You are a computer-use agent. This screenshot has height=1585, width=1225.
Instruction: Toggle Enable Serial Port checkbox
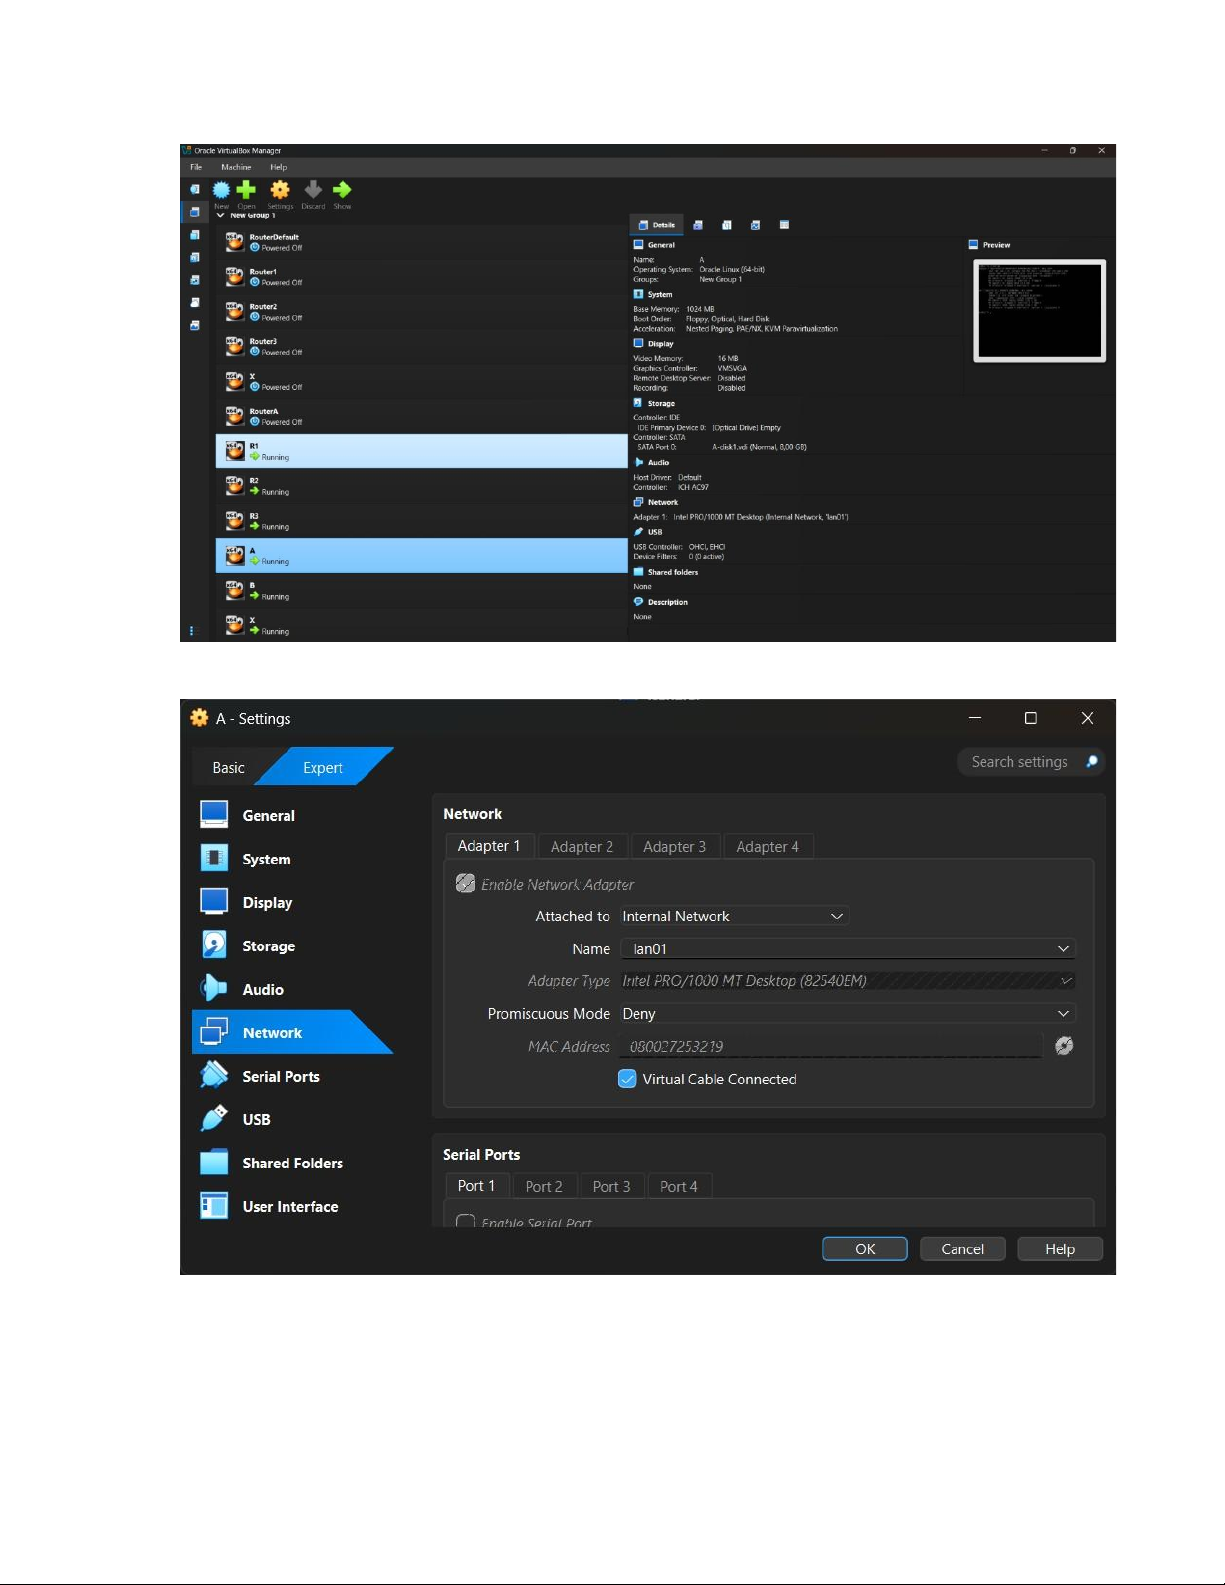[466, 1222]
